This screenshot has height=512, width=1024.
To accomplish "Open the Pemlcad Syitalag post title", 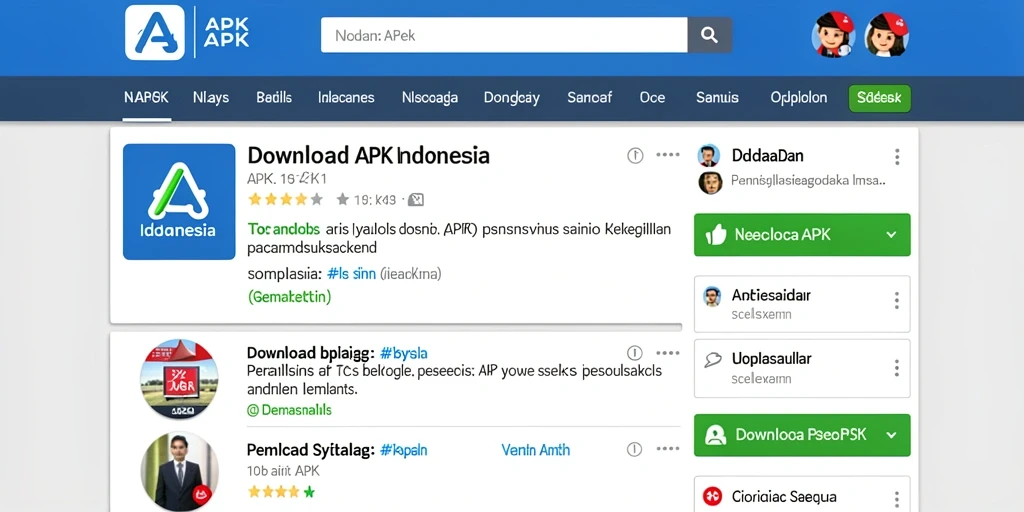I will pyautogui.click(x=310, y=450).
